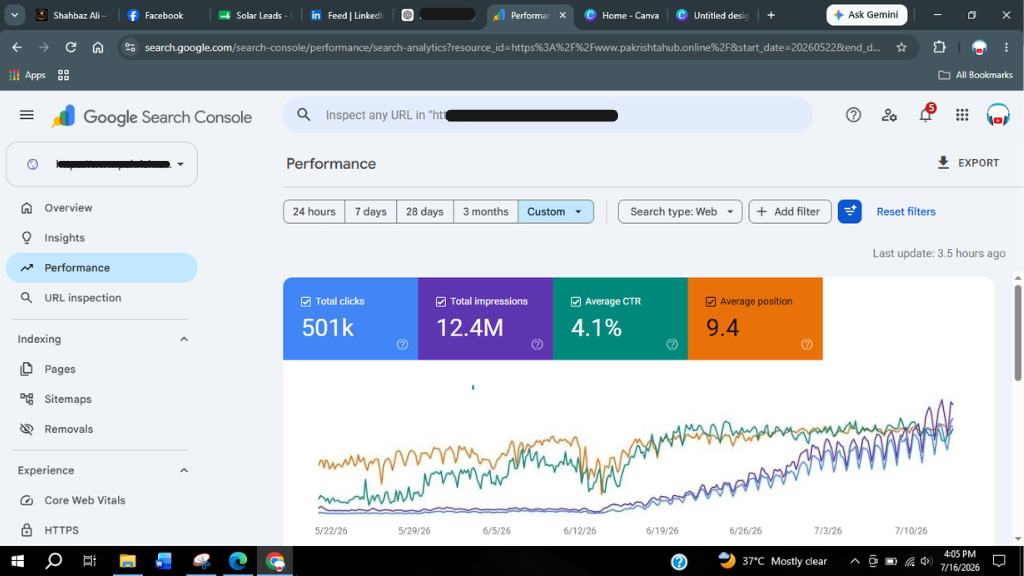Open the HTTPS report
Viewport: 1024px width, 576px height.
(102, 530)
